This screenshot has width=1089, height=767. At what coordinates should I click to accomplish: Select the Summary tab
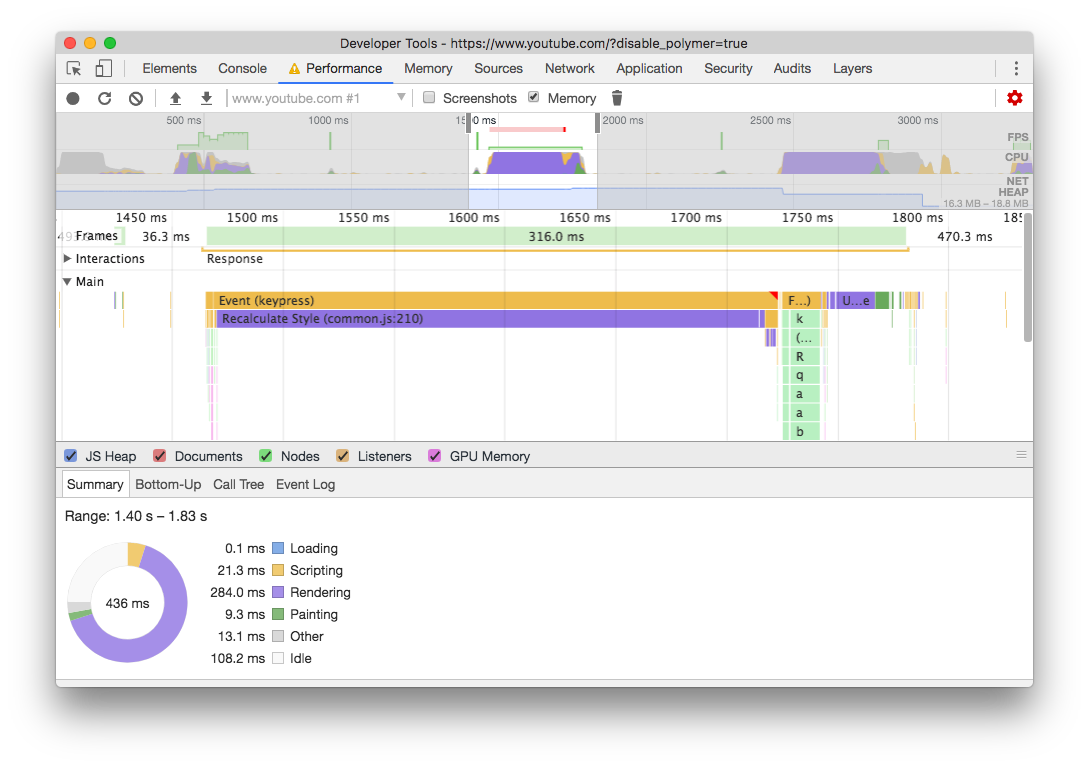point(95,484)
